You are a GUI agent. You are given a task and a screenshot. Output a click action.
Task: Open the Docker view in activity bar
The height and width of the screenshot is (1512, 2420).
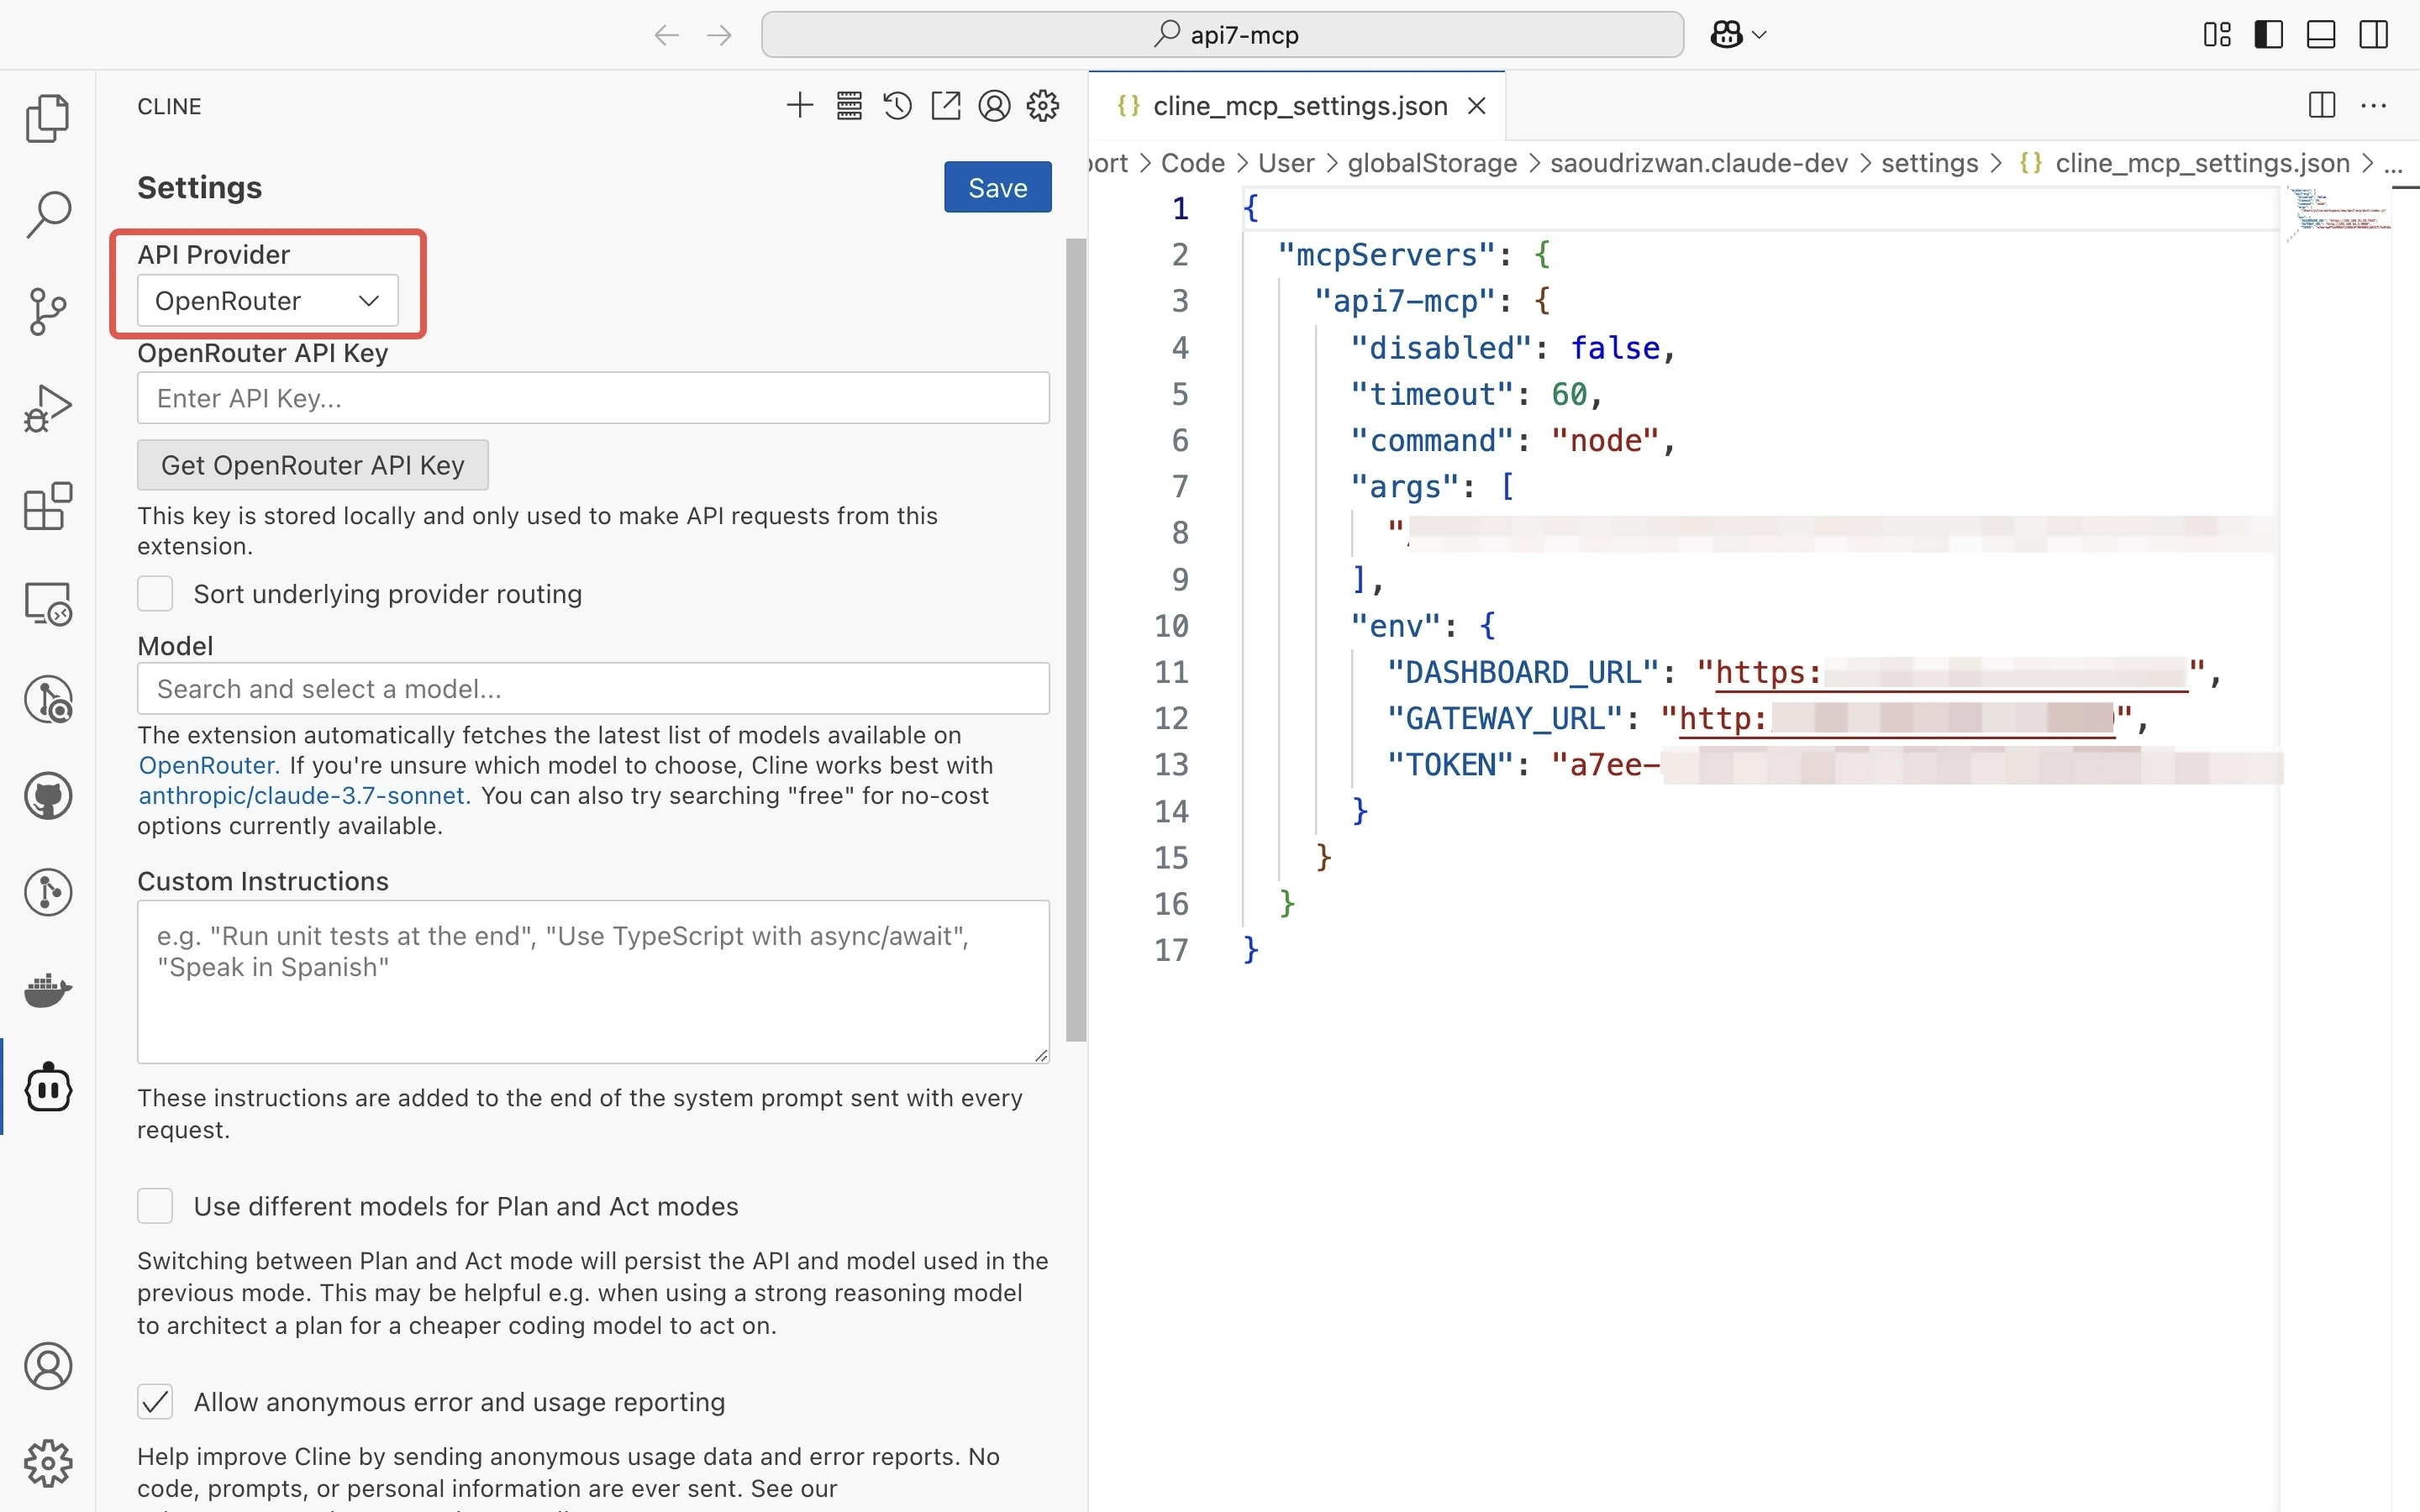pyautogui.click(x=48, y=990)
